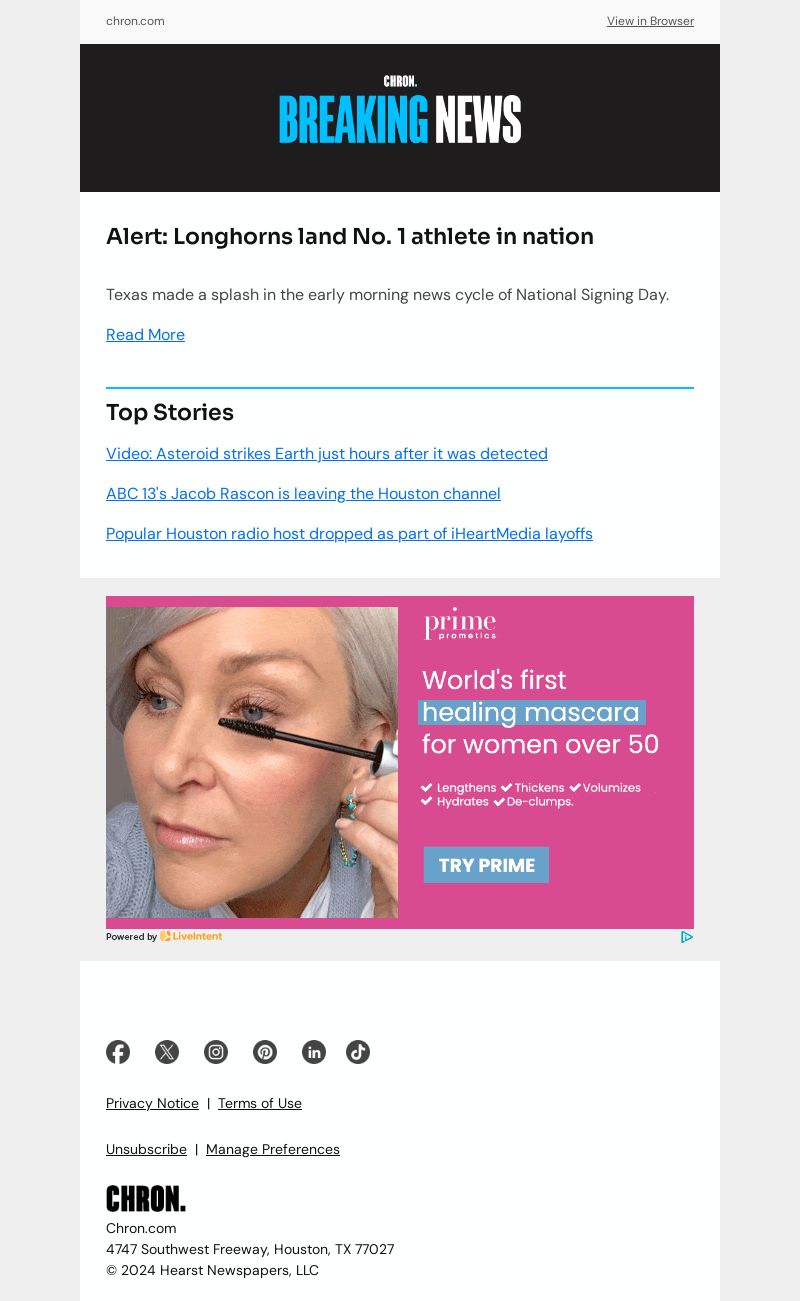Open the asteroid strikes Earth video story

(x=327, y=454)
